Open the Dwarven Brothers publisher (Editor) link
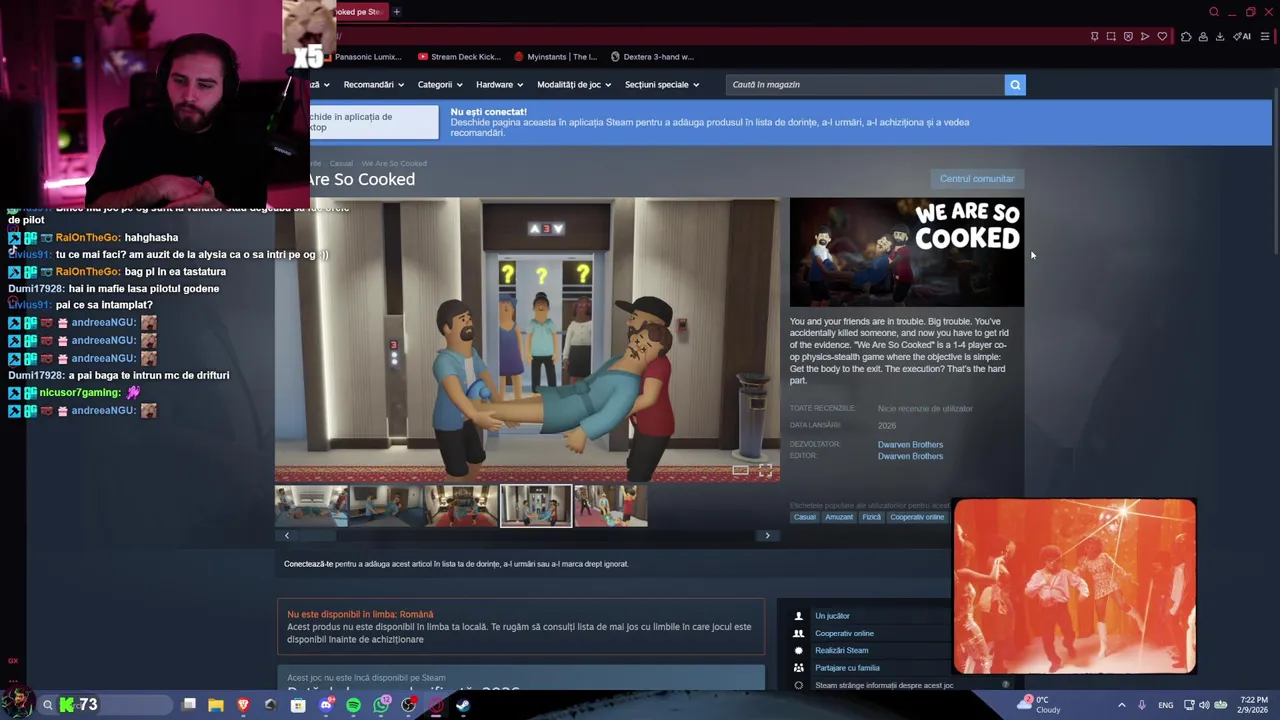Image resolution: width=1280 pixels, height=720 pixels. click(910, 456)
